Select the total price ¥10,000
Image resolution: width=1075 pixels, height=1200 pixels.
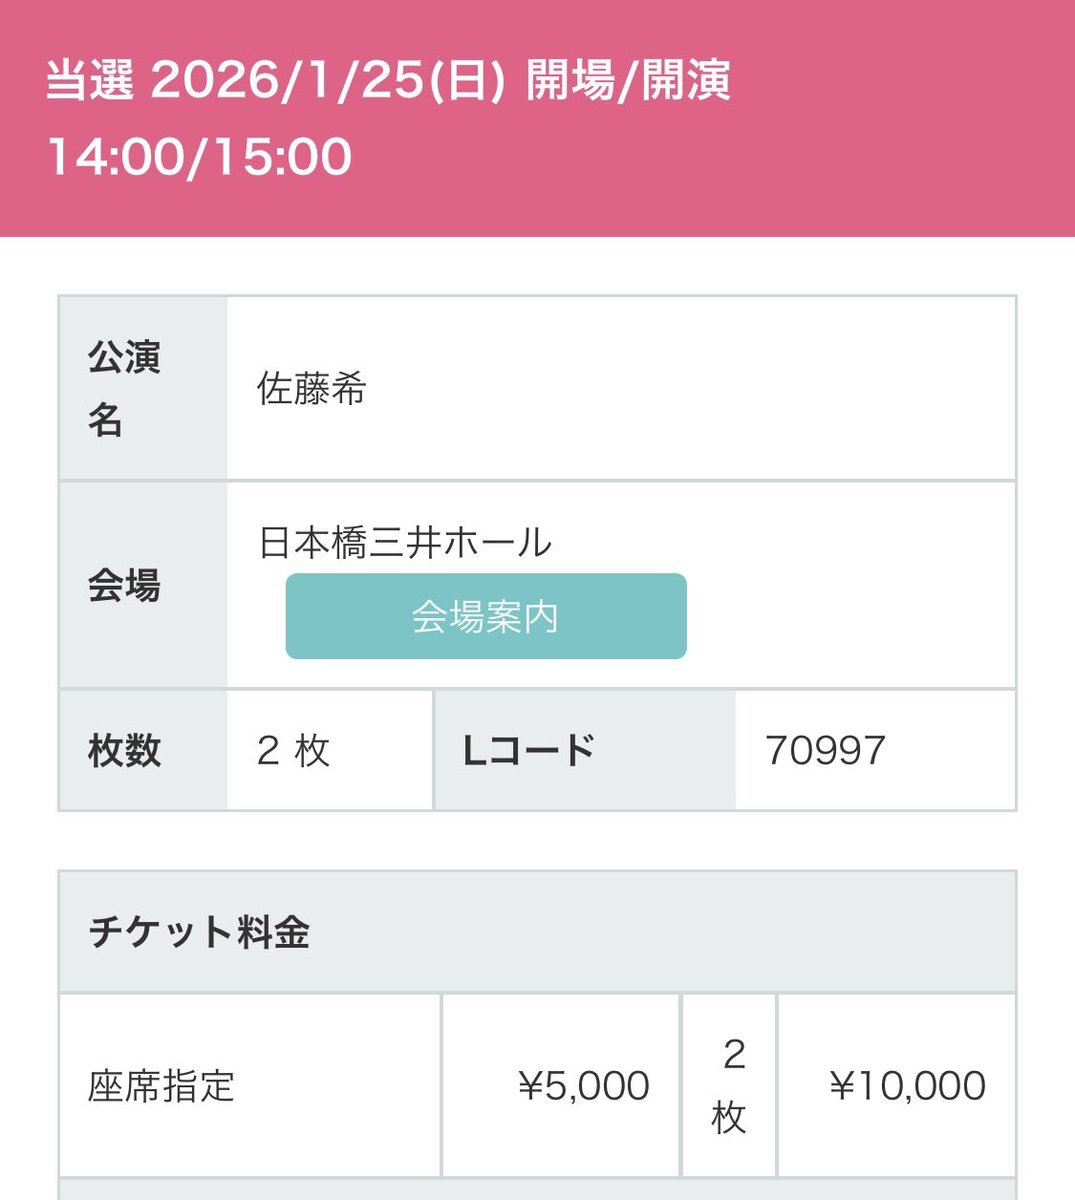point(908,1086)
